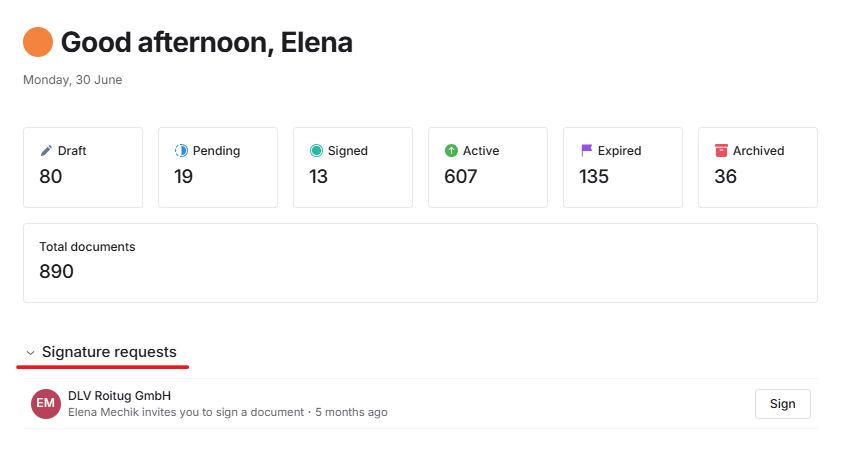This screenshot has height=452, width=852.
Task: Open the Pending documents card
Action: click(x=218, y=167)
